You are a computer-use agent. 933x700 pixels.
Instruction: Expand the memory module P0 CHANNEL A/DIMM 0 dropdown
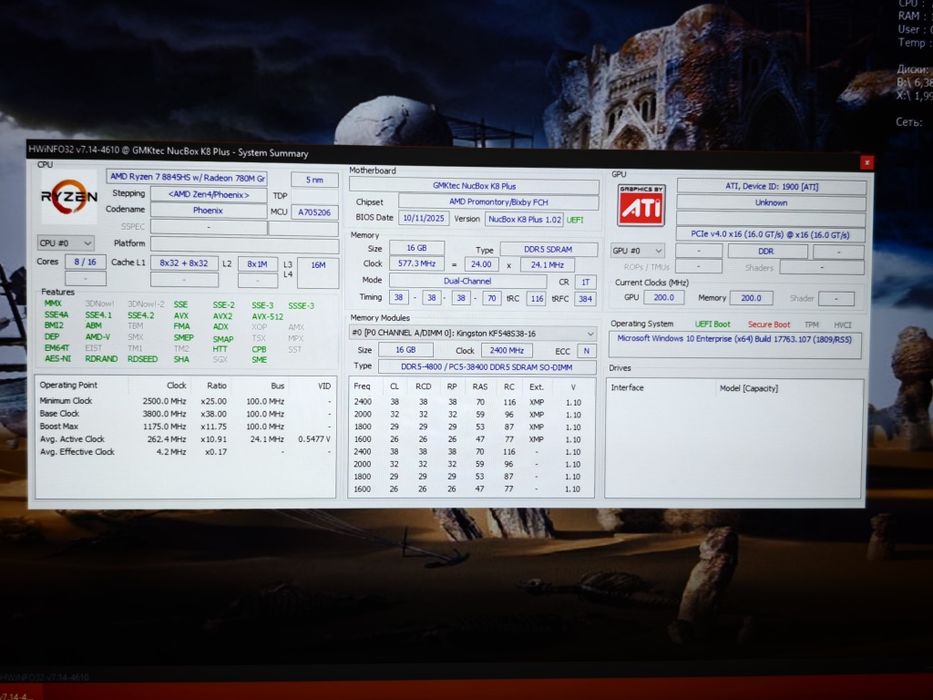473,333
